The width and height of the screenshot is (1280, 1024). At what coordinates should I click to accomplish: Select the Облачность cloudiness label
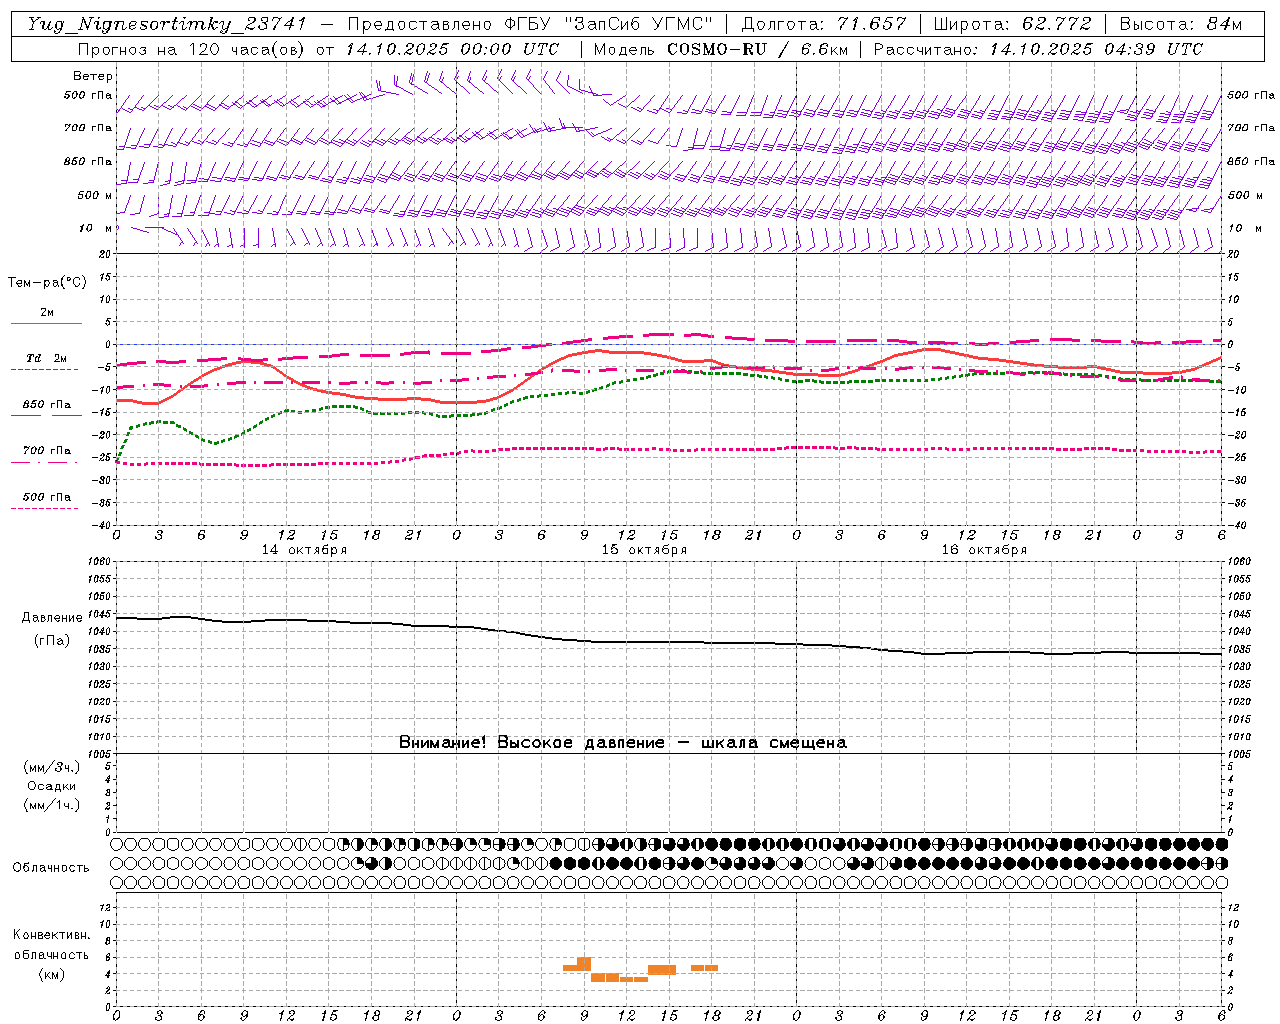click(x=51, y=867)
